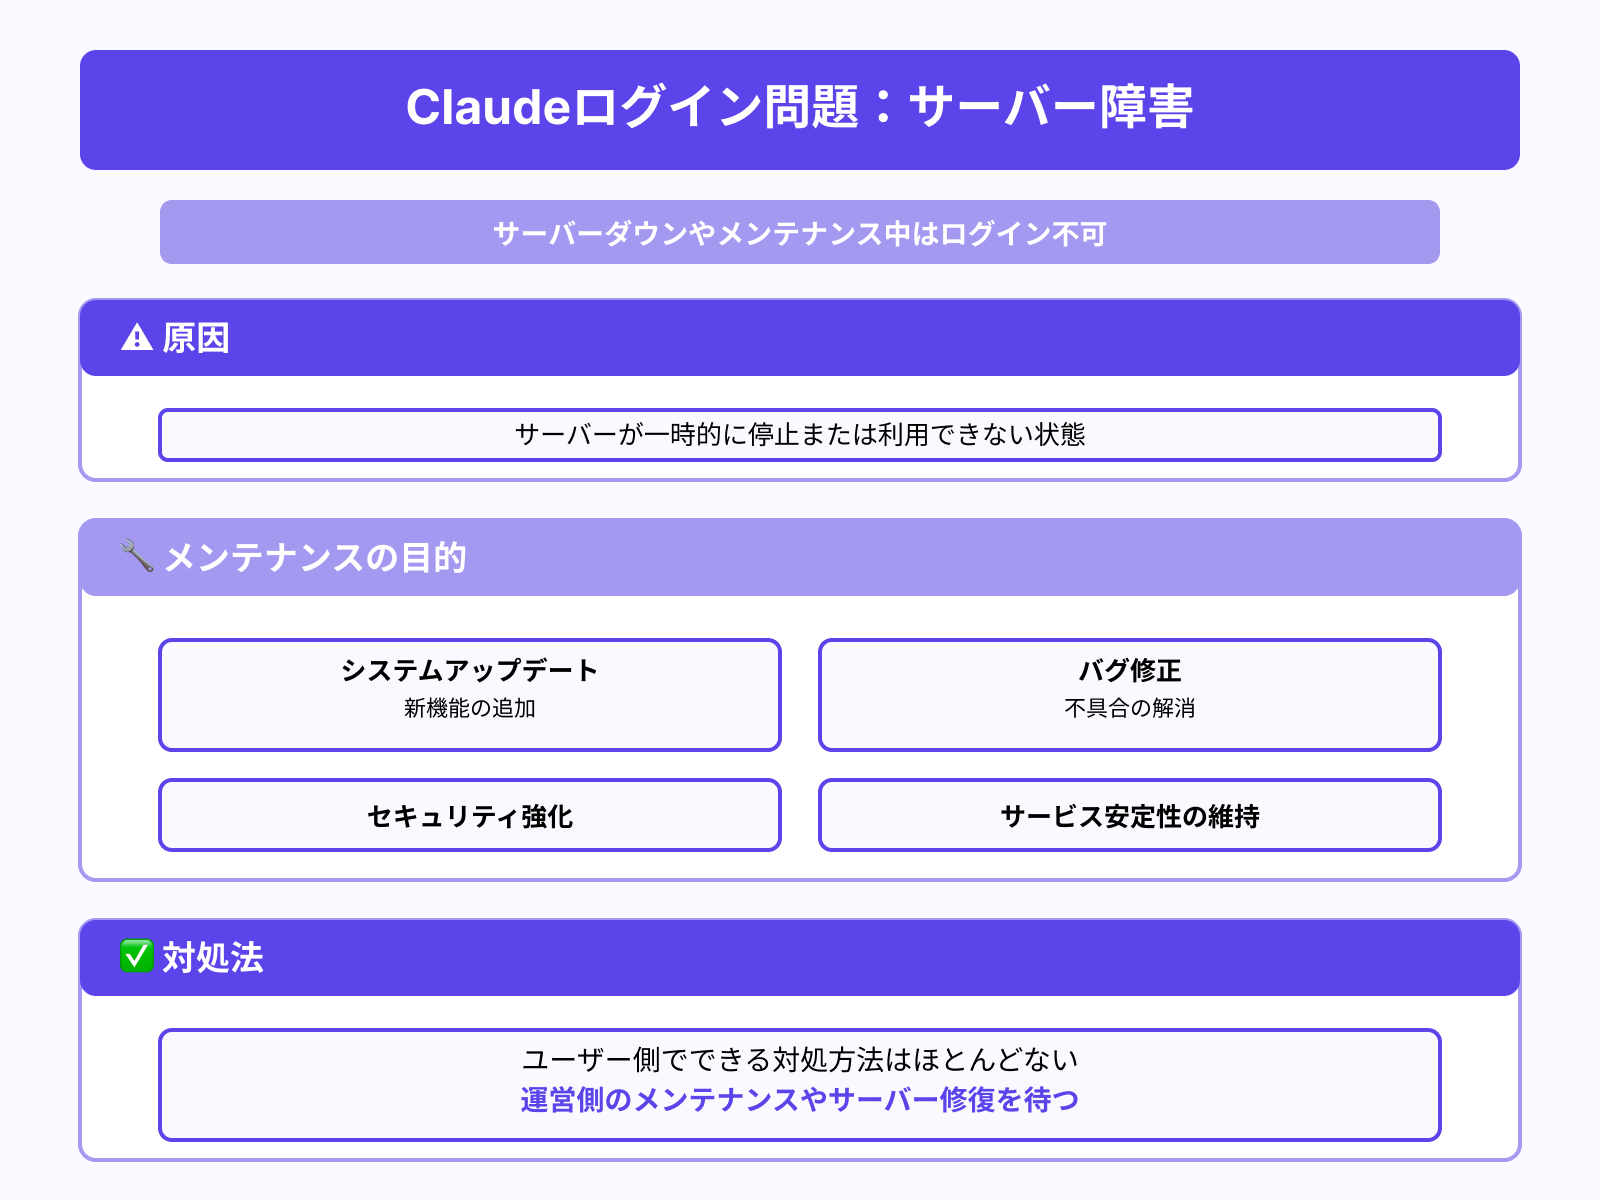Select the セキュリティ強化 card
The width and height of the screenshot is (1600, 1200).
click(x=468, y=815)
